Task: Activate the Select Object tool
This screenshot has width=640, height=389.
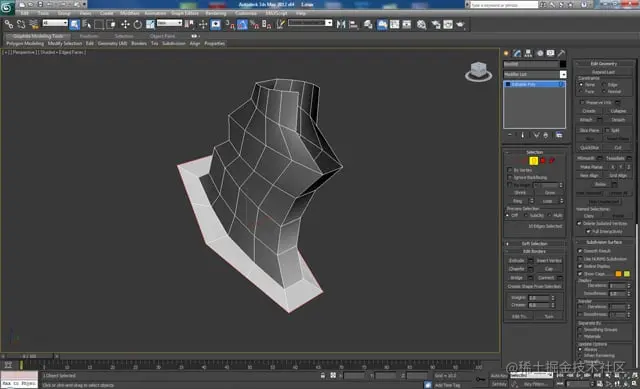Action: [x=75, y=24]
